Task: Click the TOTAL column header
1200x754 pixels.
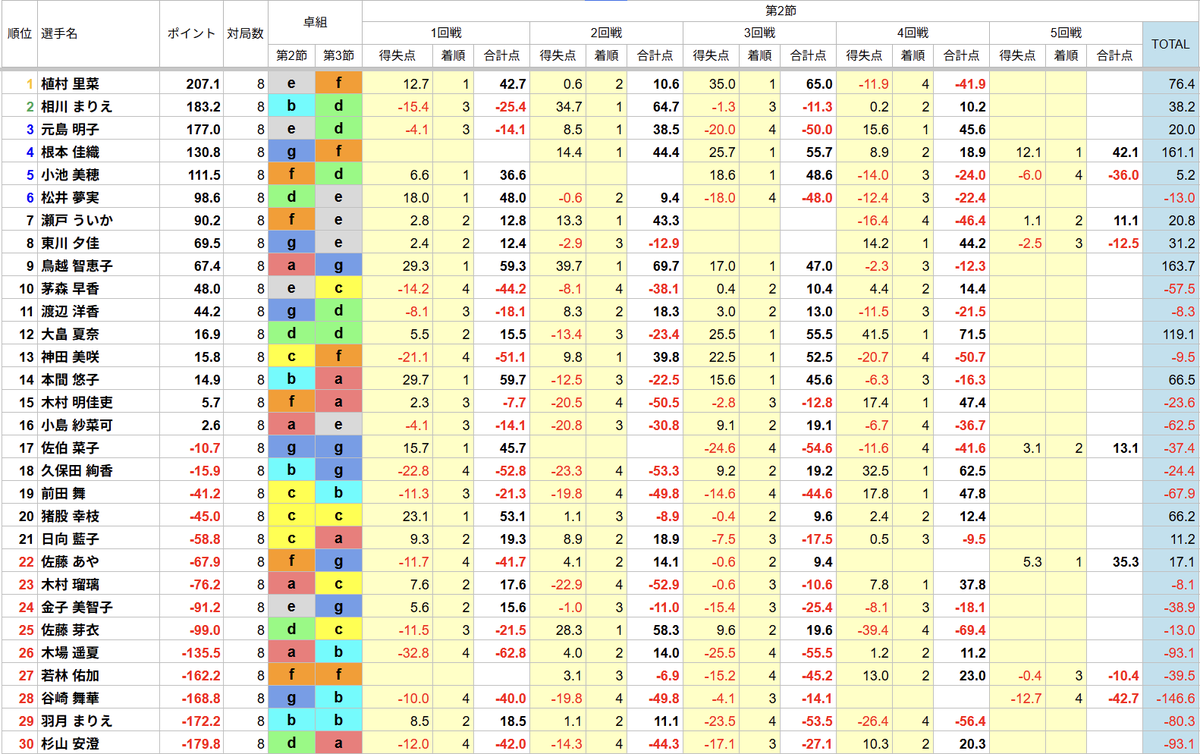Action: coord(1170,44)
